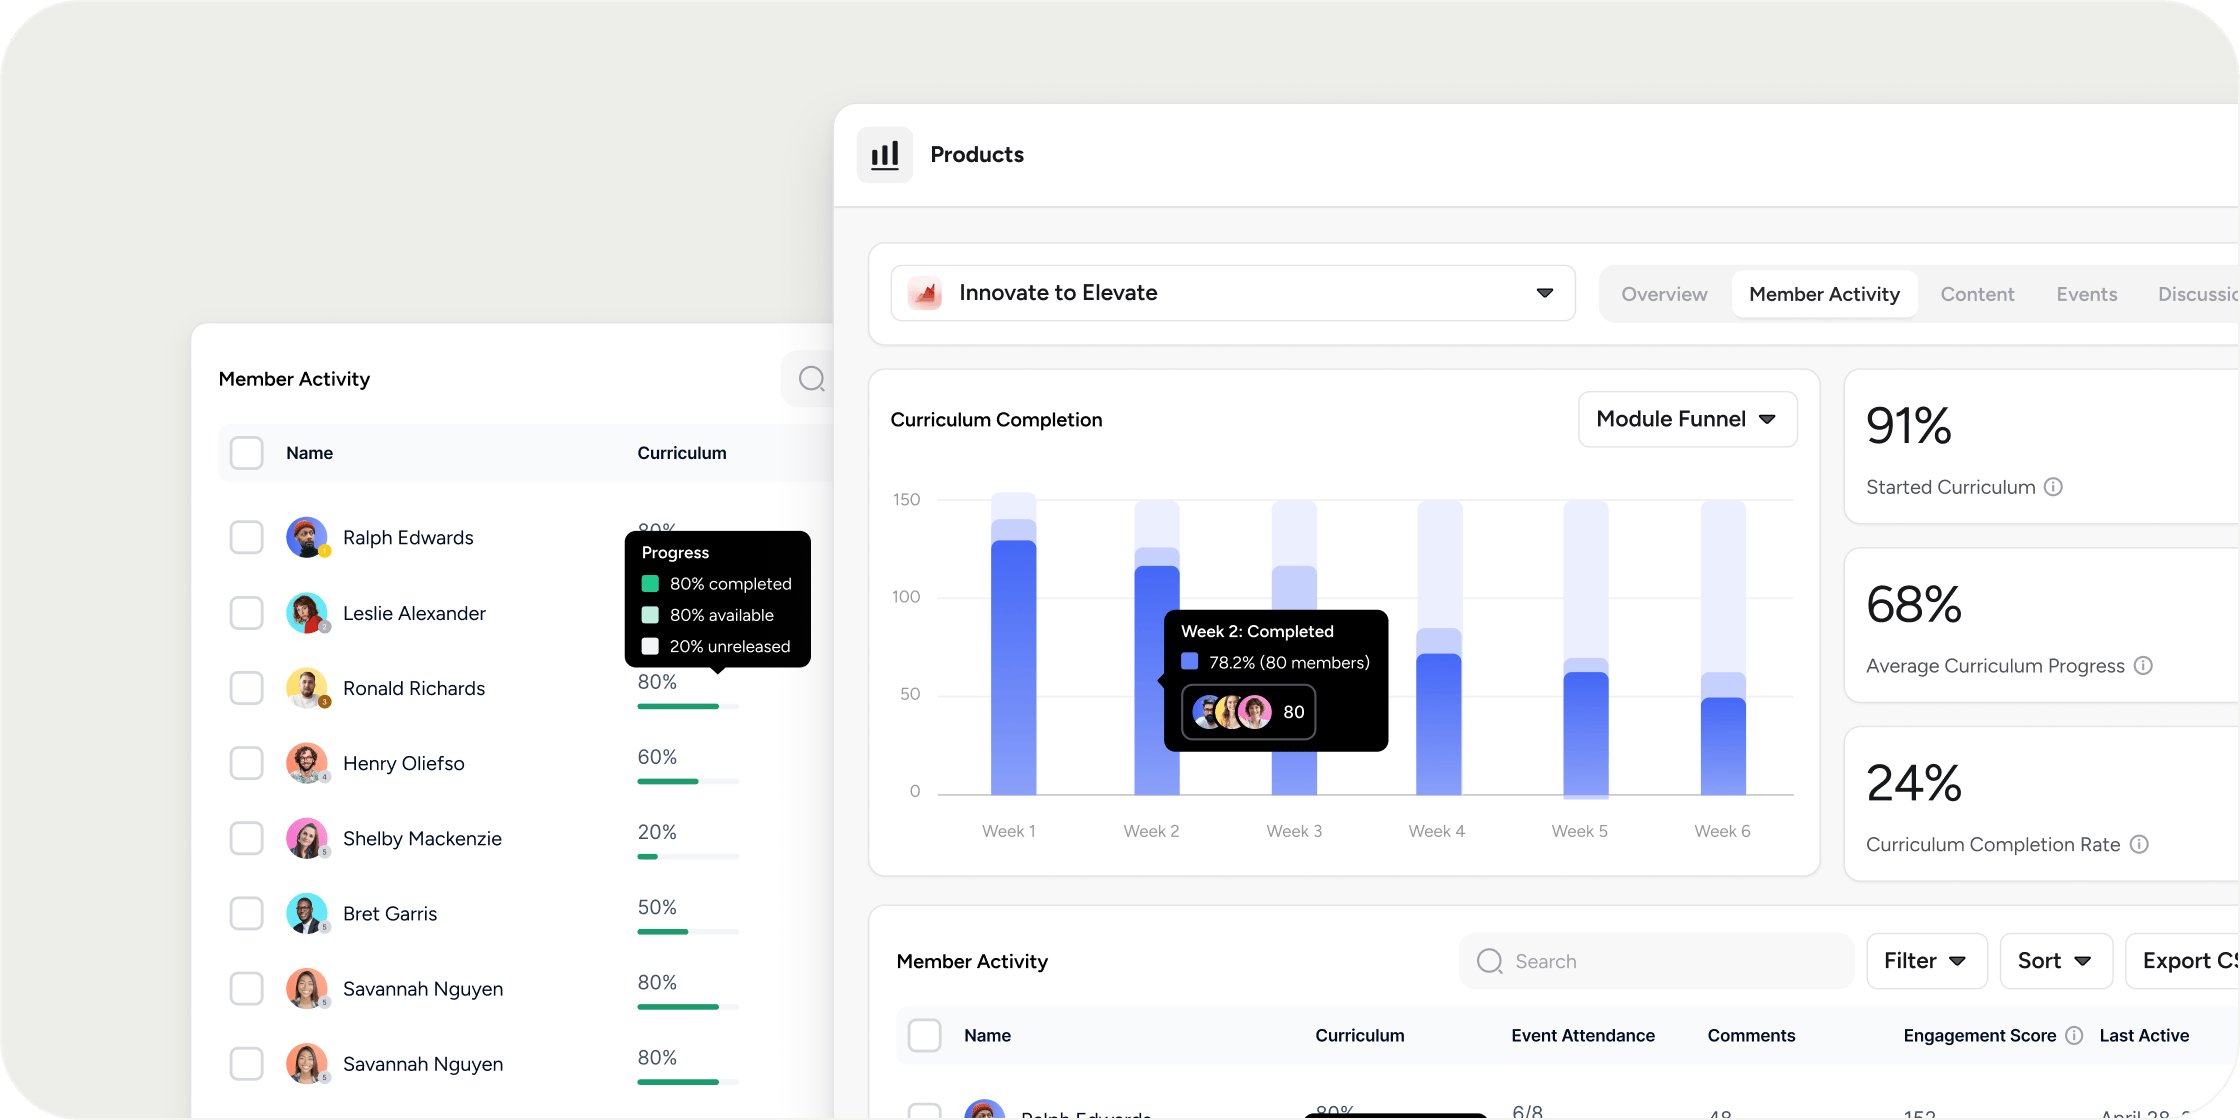Click Henry Oliefso's avatar
2240x1120 pixels.
(x=307, y=763)
